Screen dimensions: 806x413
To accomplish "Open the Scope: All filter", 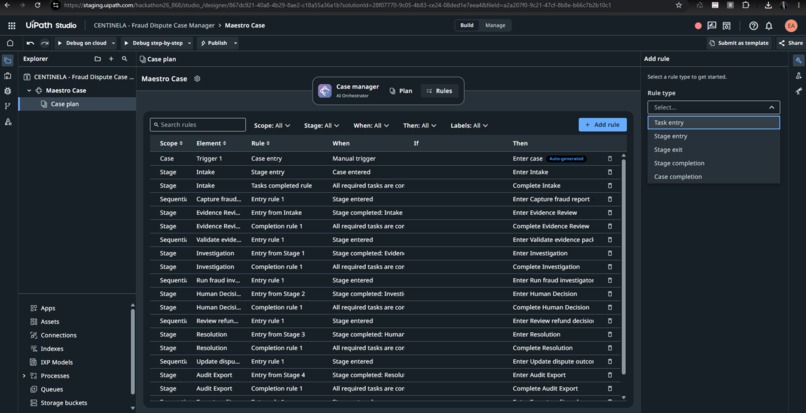I will pyautogui.click(x=272, y=125).
